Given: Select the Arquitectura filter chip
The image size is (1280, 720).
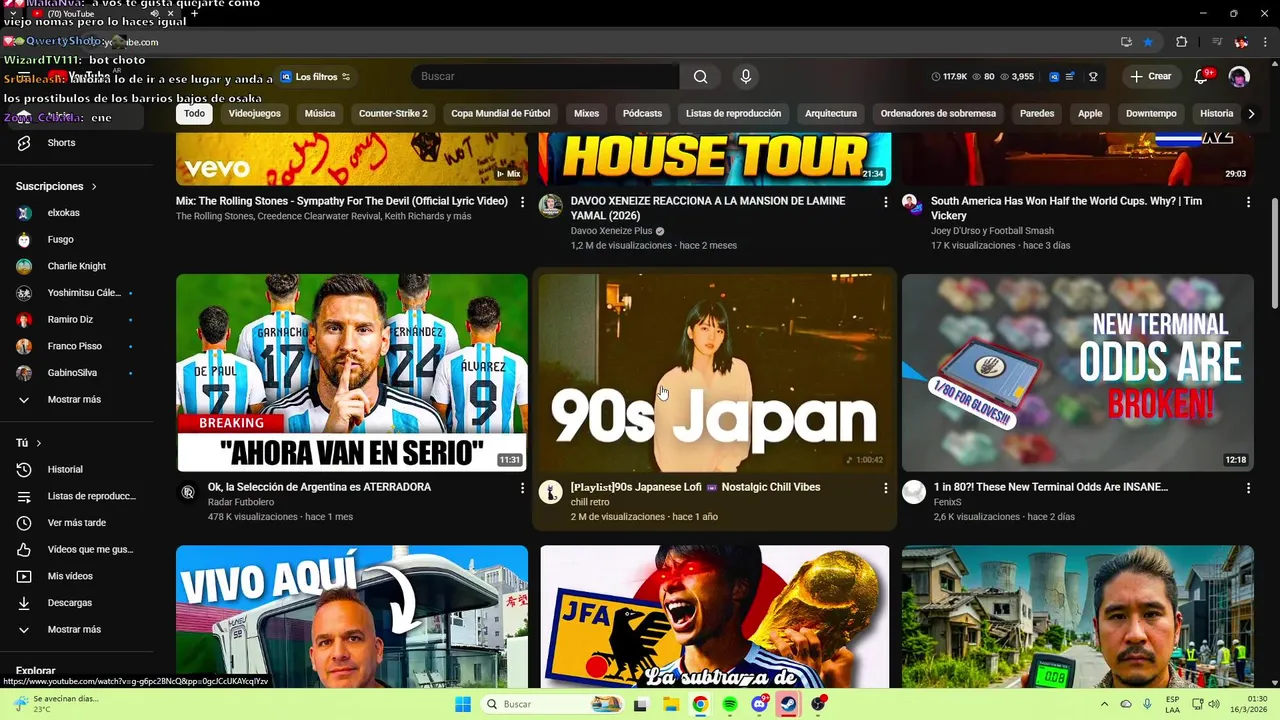Looking at the screenshot, I should [831, 114].
